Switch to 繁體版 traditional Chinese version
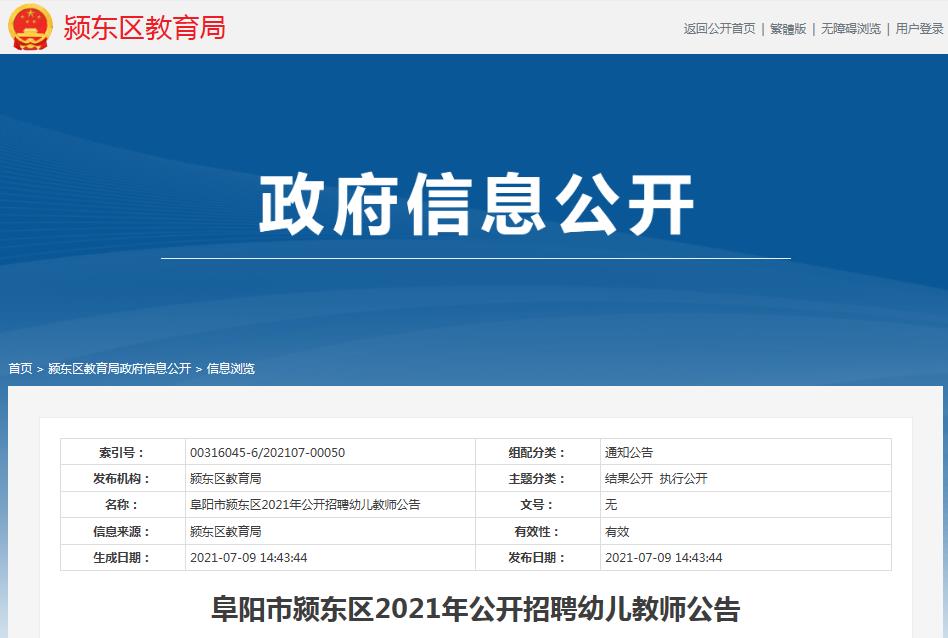The image size is (948, 638). click(x=787, y=30)
